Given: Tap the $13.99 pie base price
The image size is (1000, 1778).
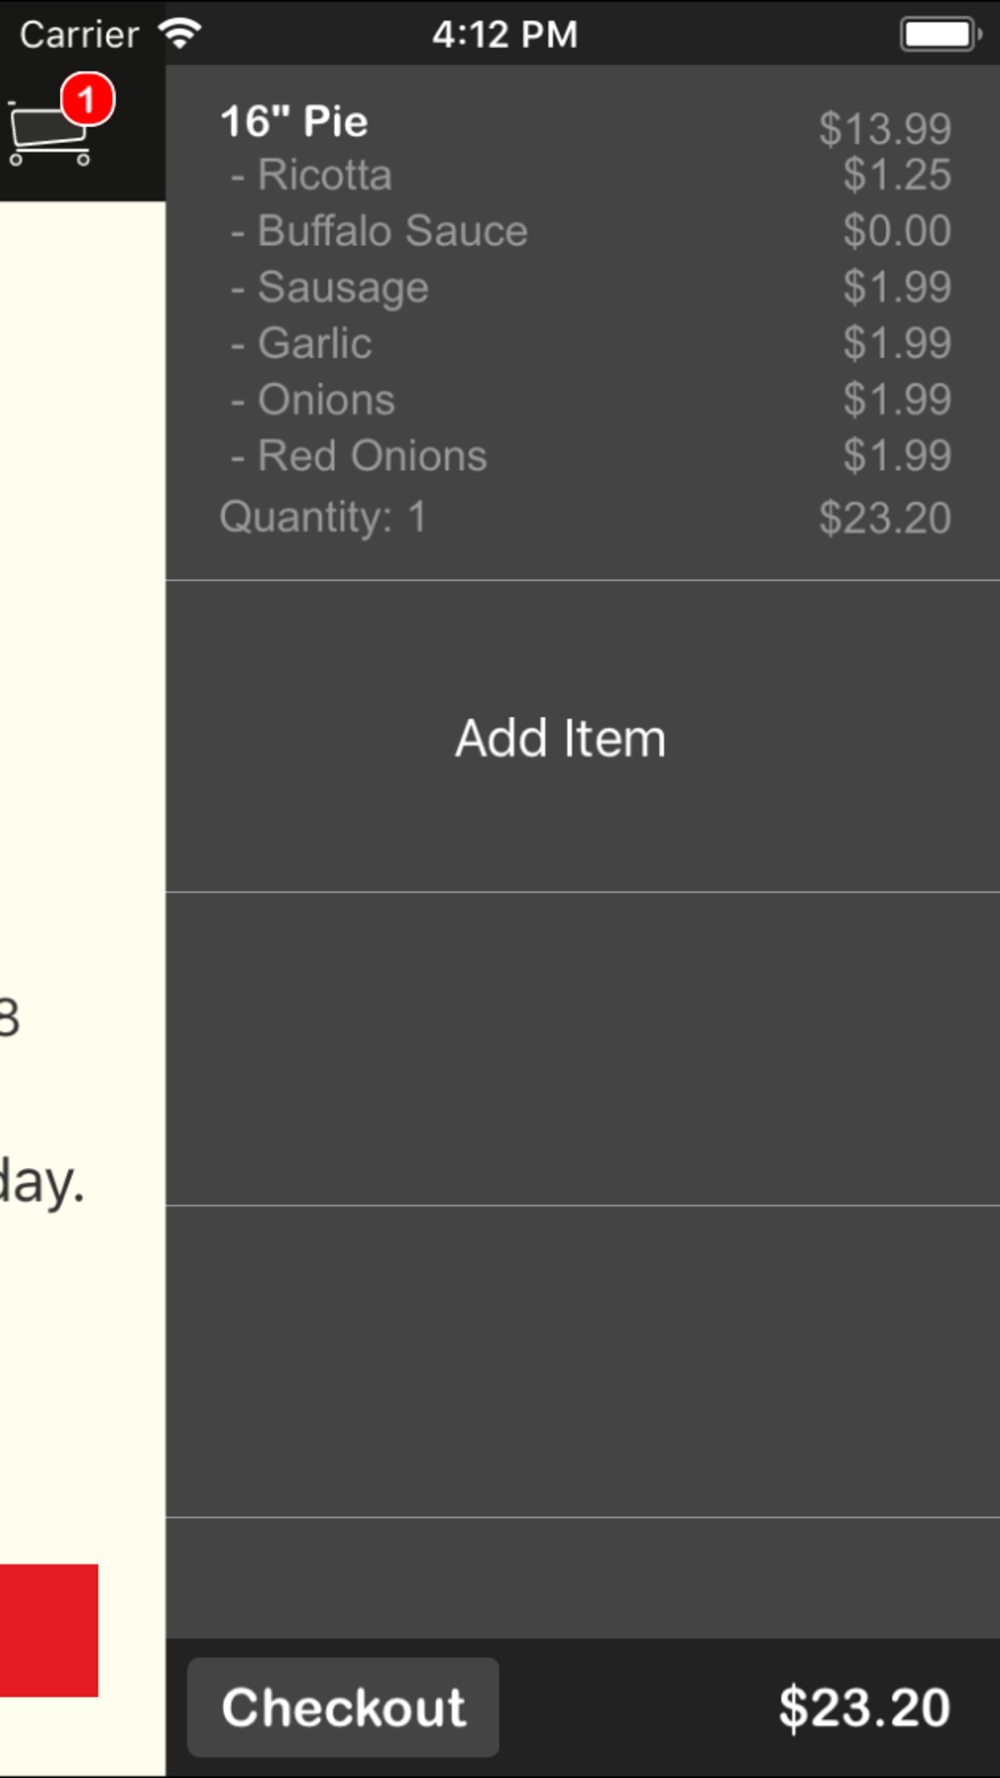Looking at the screenshot, I should tap(884, 128).
